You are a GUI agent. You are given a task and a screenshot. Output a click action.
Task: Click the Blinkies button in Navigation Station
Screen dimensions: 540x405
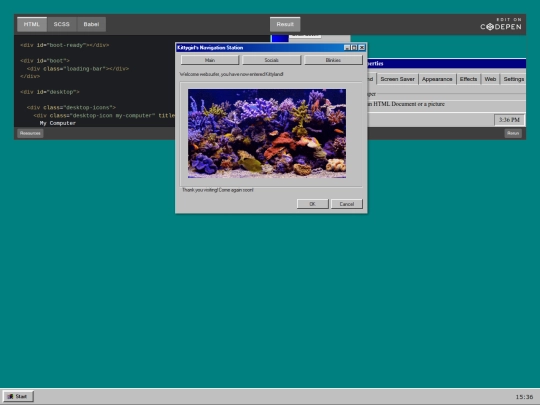click(x=333, y=60)
